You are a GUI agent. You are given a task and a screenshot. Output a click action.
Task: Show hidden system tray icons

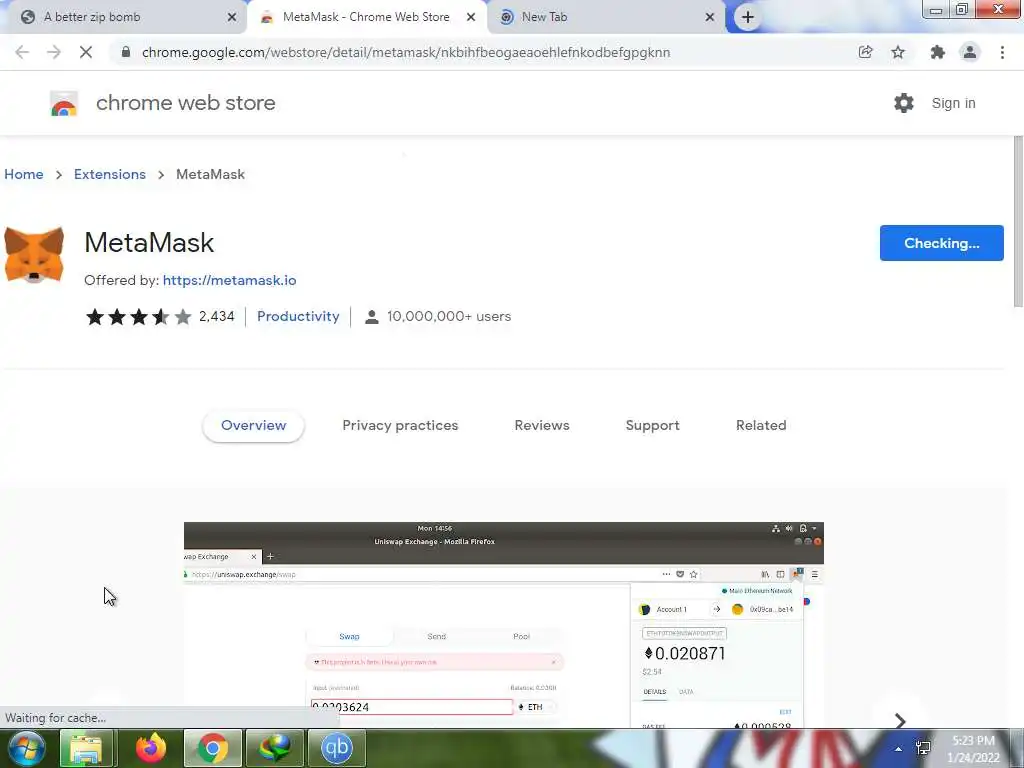(899, 749)
